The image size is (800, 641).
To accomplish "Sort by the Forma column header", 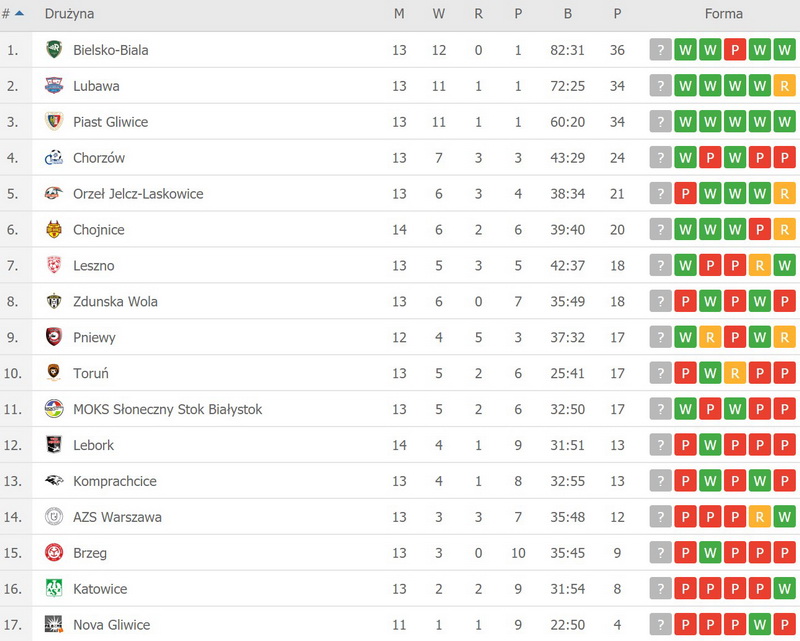I will (x=723, y=14).
